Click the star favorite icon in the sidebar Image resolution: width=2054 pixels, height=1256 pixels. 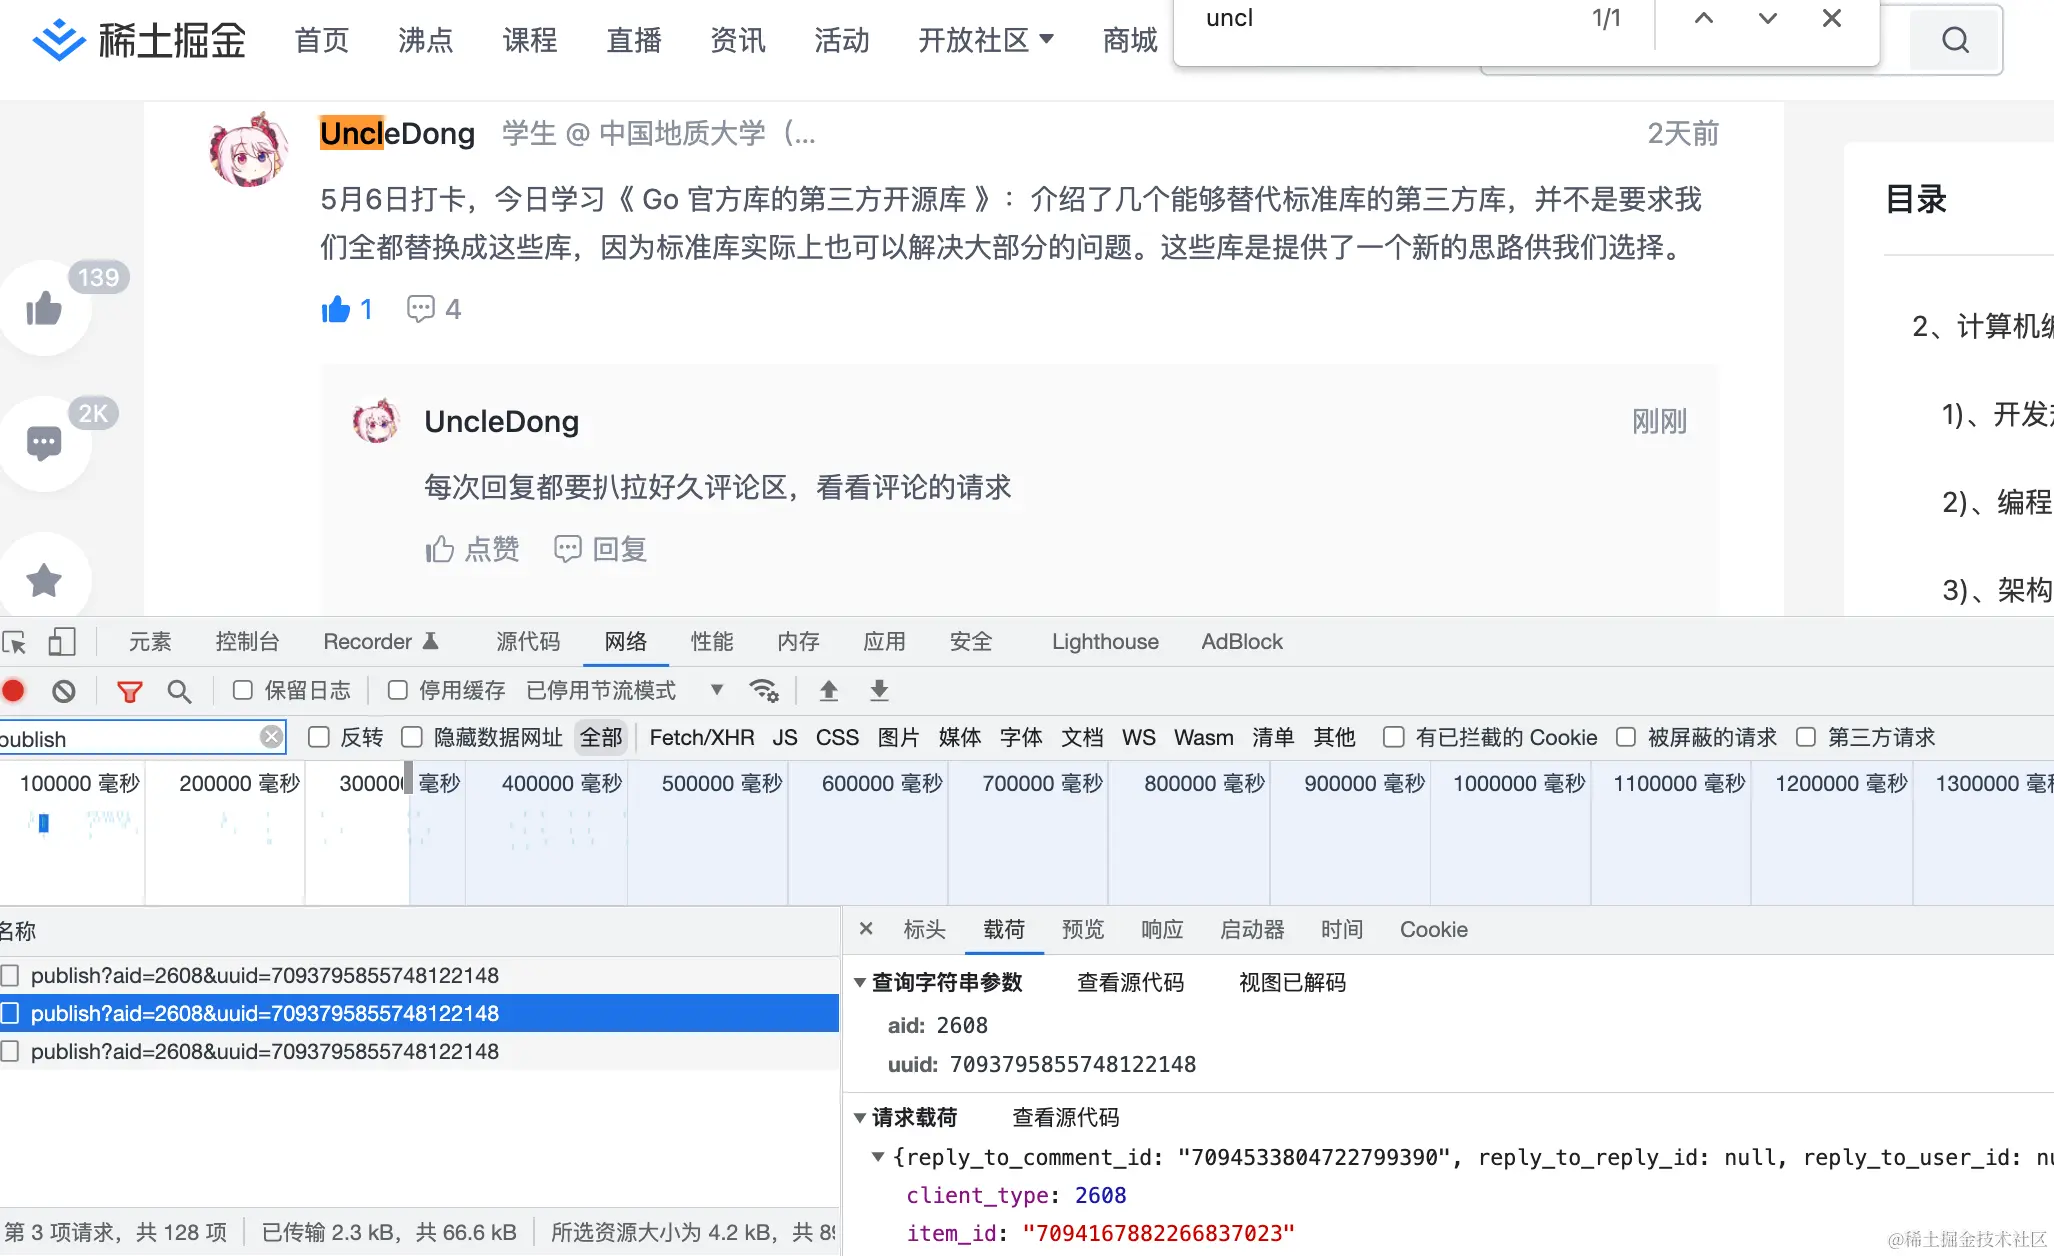44,580
